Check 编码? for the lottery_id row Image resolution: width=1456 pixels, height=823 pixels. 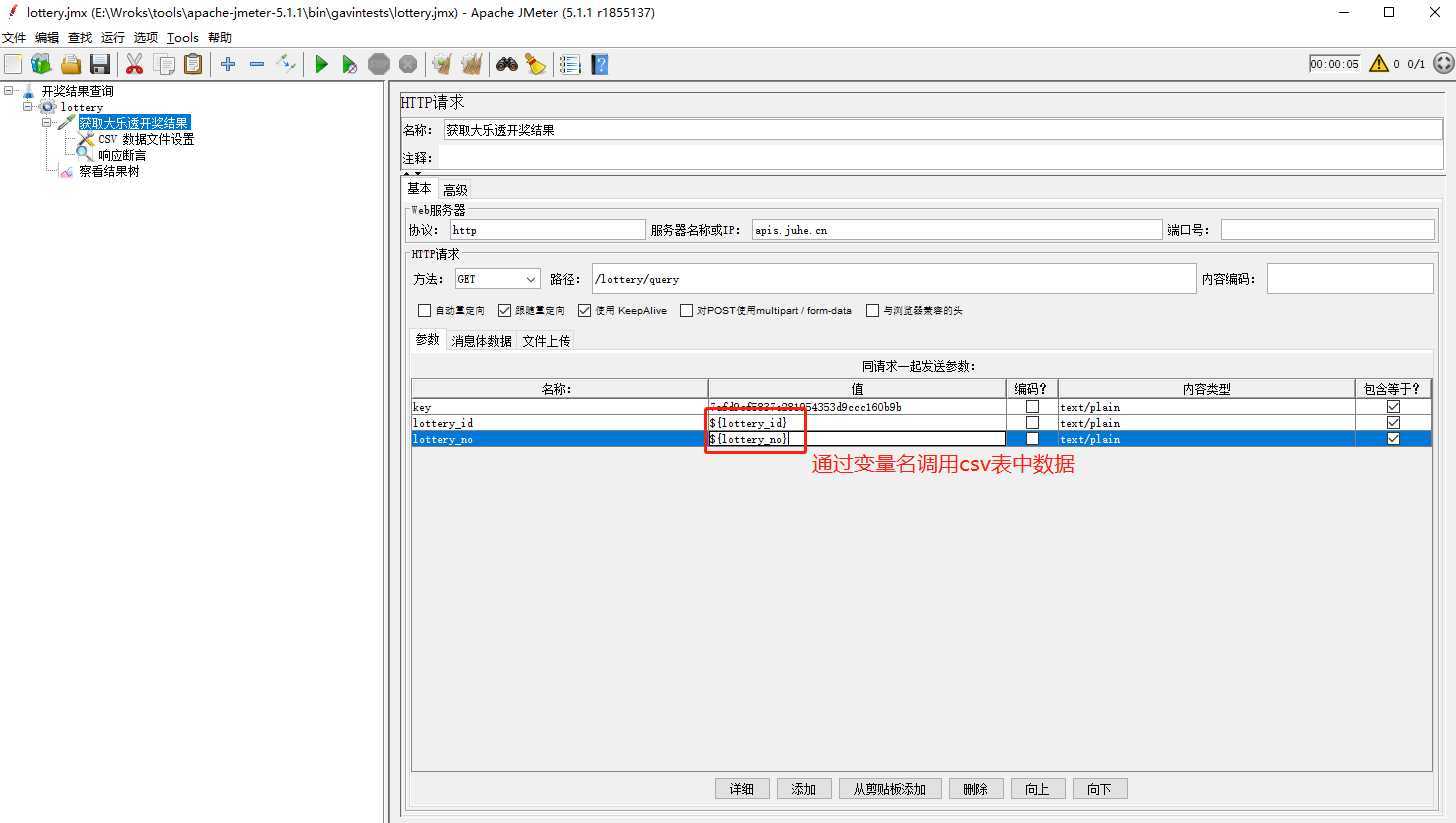[1032, 423]
